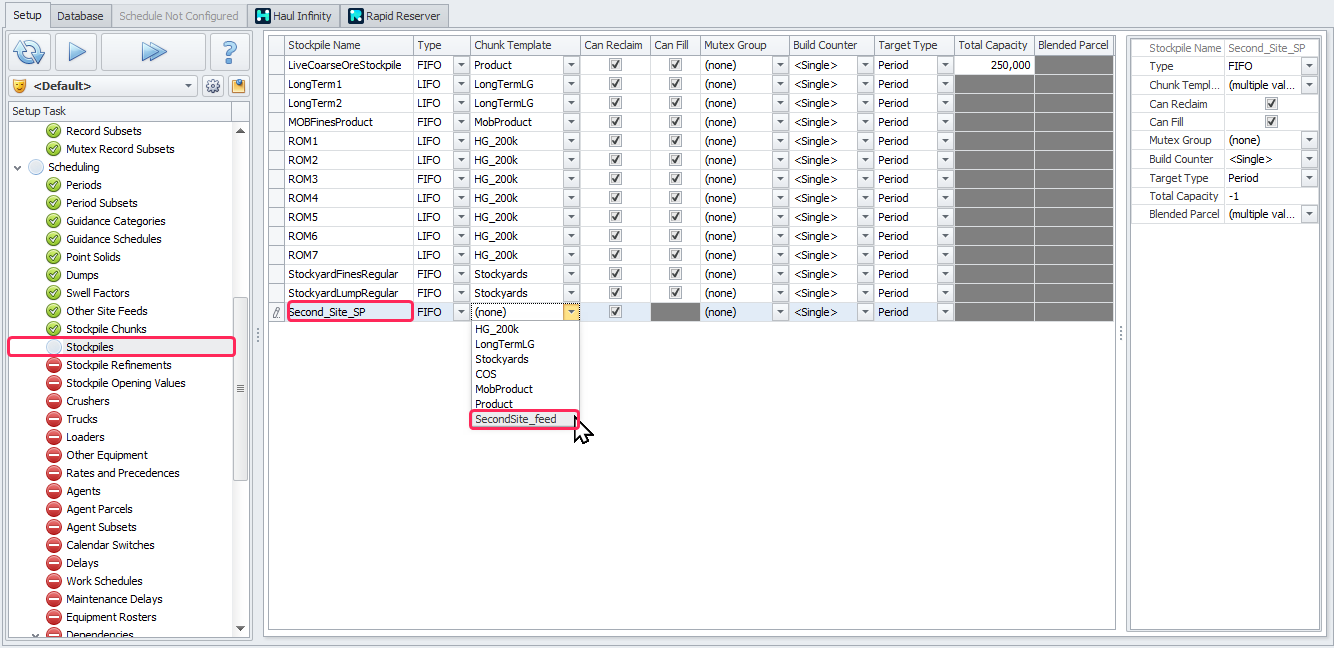Click the clipboard icon next to the gear
Screen dimensions: 1336x648
[238, 86]
